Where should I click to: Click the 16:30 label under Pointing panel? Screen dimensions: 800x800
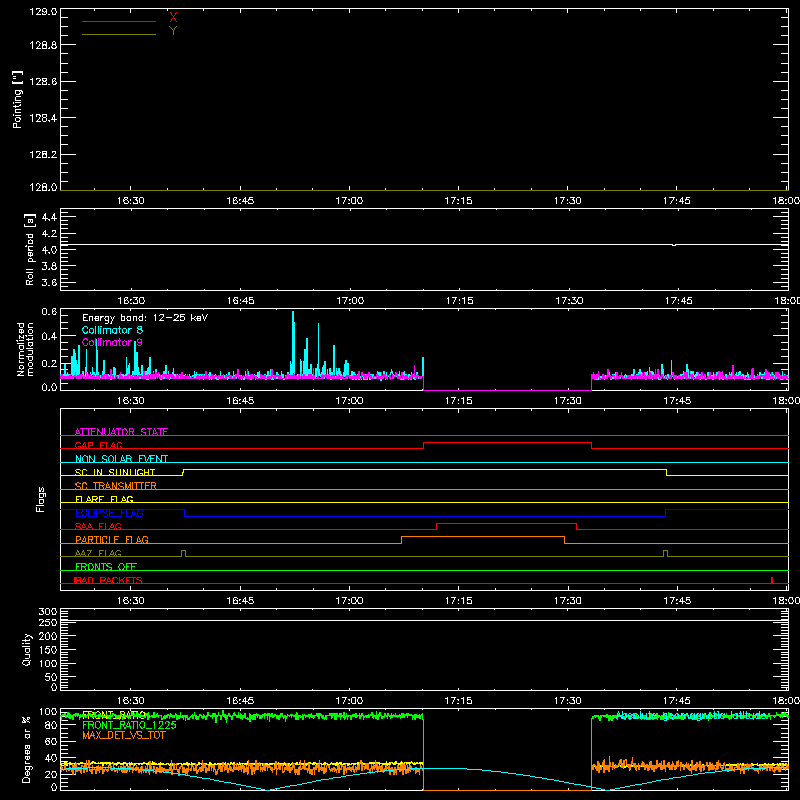point(131,201)
